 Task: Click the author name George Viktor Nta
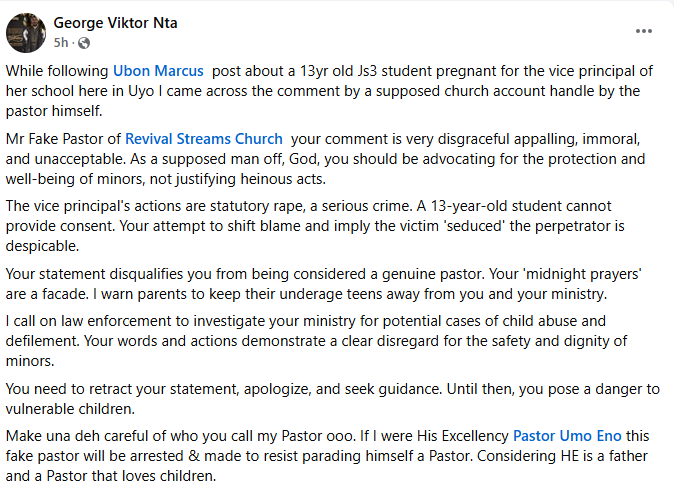point(115,23)
